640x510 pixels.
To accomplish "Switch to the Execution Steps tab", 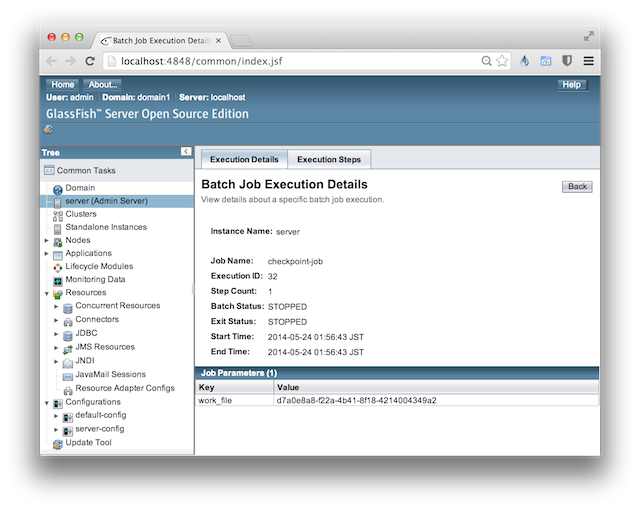I will click(x=329, y=160).
